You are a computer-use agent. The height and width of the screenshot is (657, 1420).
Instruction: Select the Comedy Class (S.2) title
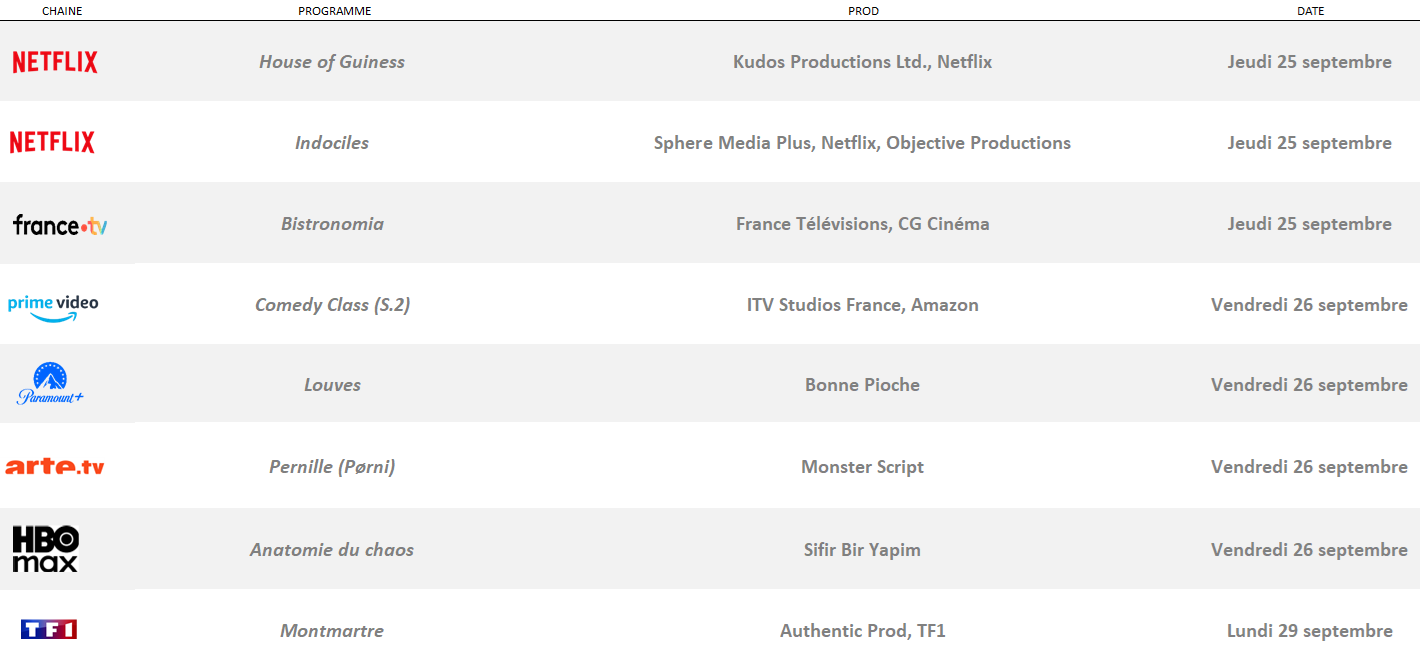pos(332,305)
